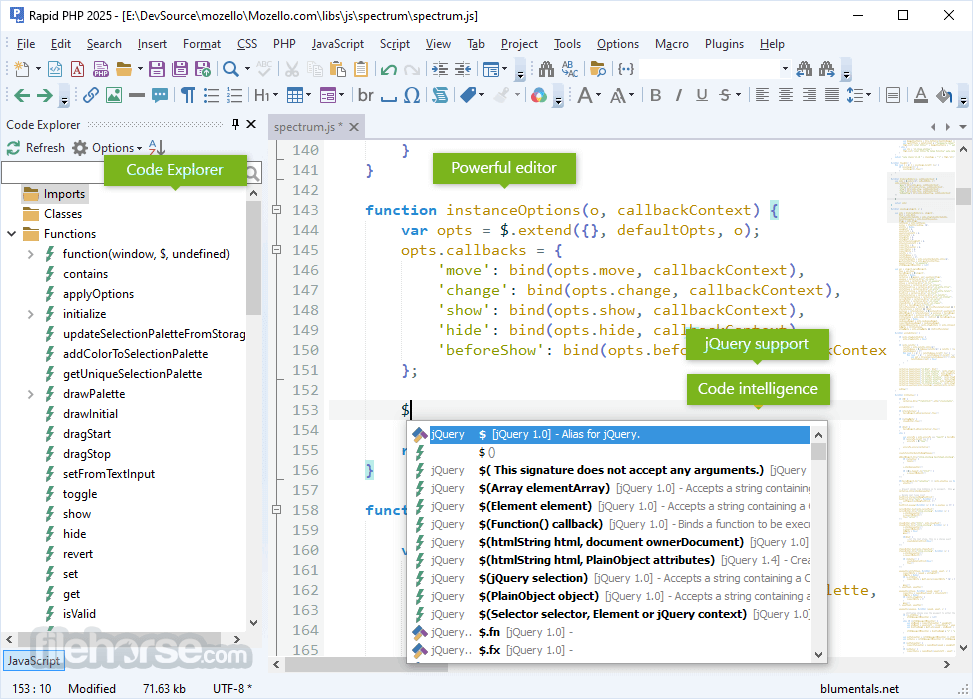Toggle Align Left

coord(763,95)
